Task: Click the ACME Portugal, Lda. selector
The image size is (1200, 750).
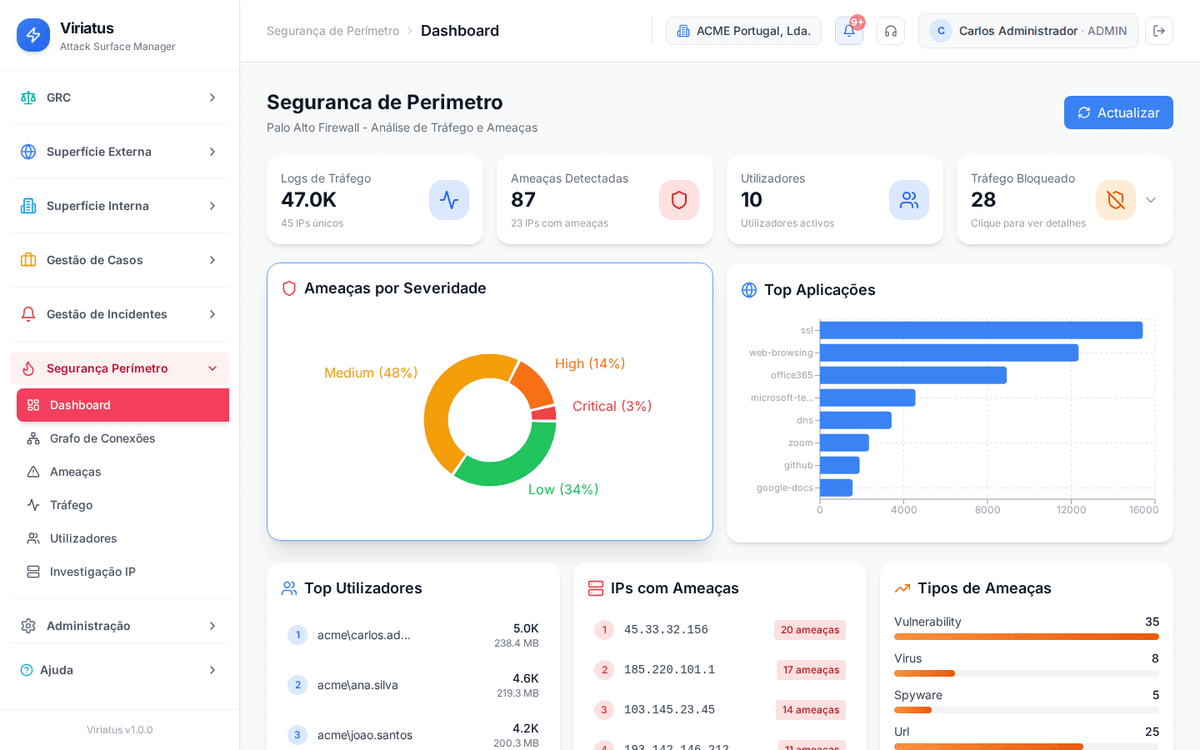Action: pyautogui.click(x=743, y=31)
